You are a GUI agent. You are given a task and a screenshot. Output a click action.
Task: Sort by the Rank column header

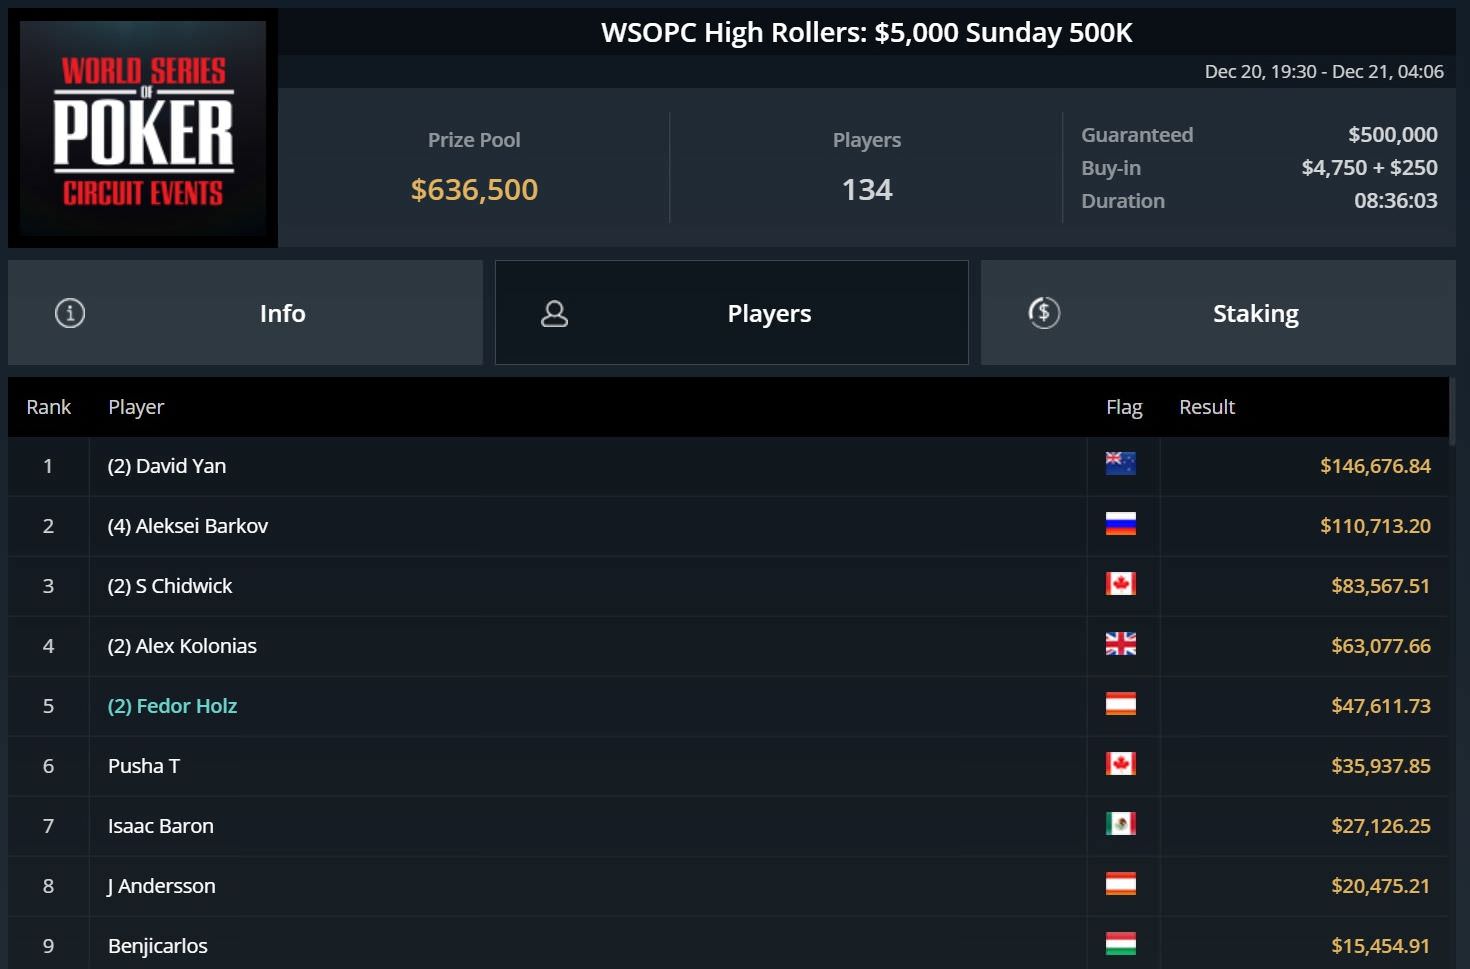(x=48, y=407)
